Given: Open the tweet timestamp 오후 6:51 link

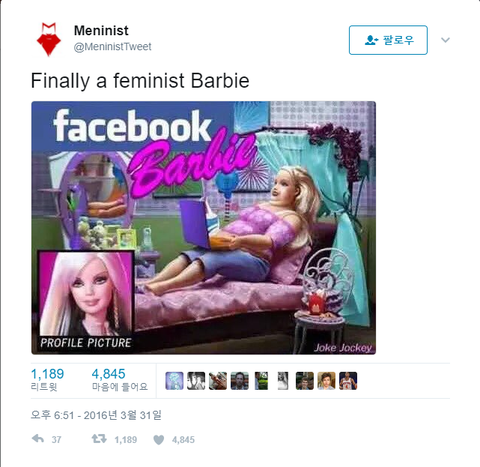Looking at the screenshot, I should (96, 415).
